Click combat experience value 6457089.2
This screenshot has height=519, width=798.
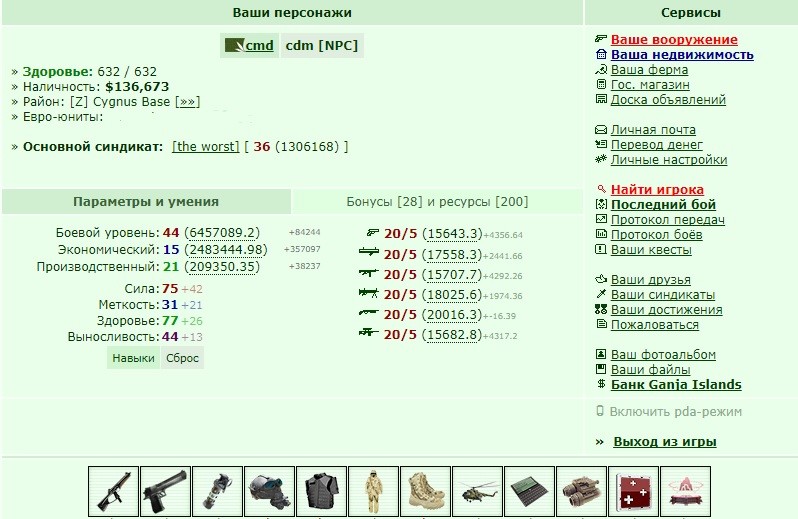pos(222,233)
